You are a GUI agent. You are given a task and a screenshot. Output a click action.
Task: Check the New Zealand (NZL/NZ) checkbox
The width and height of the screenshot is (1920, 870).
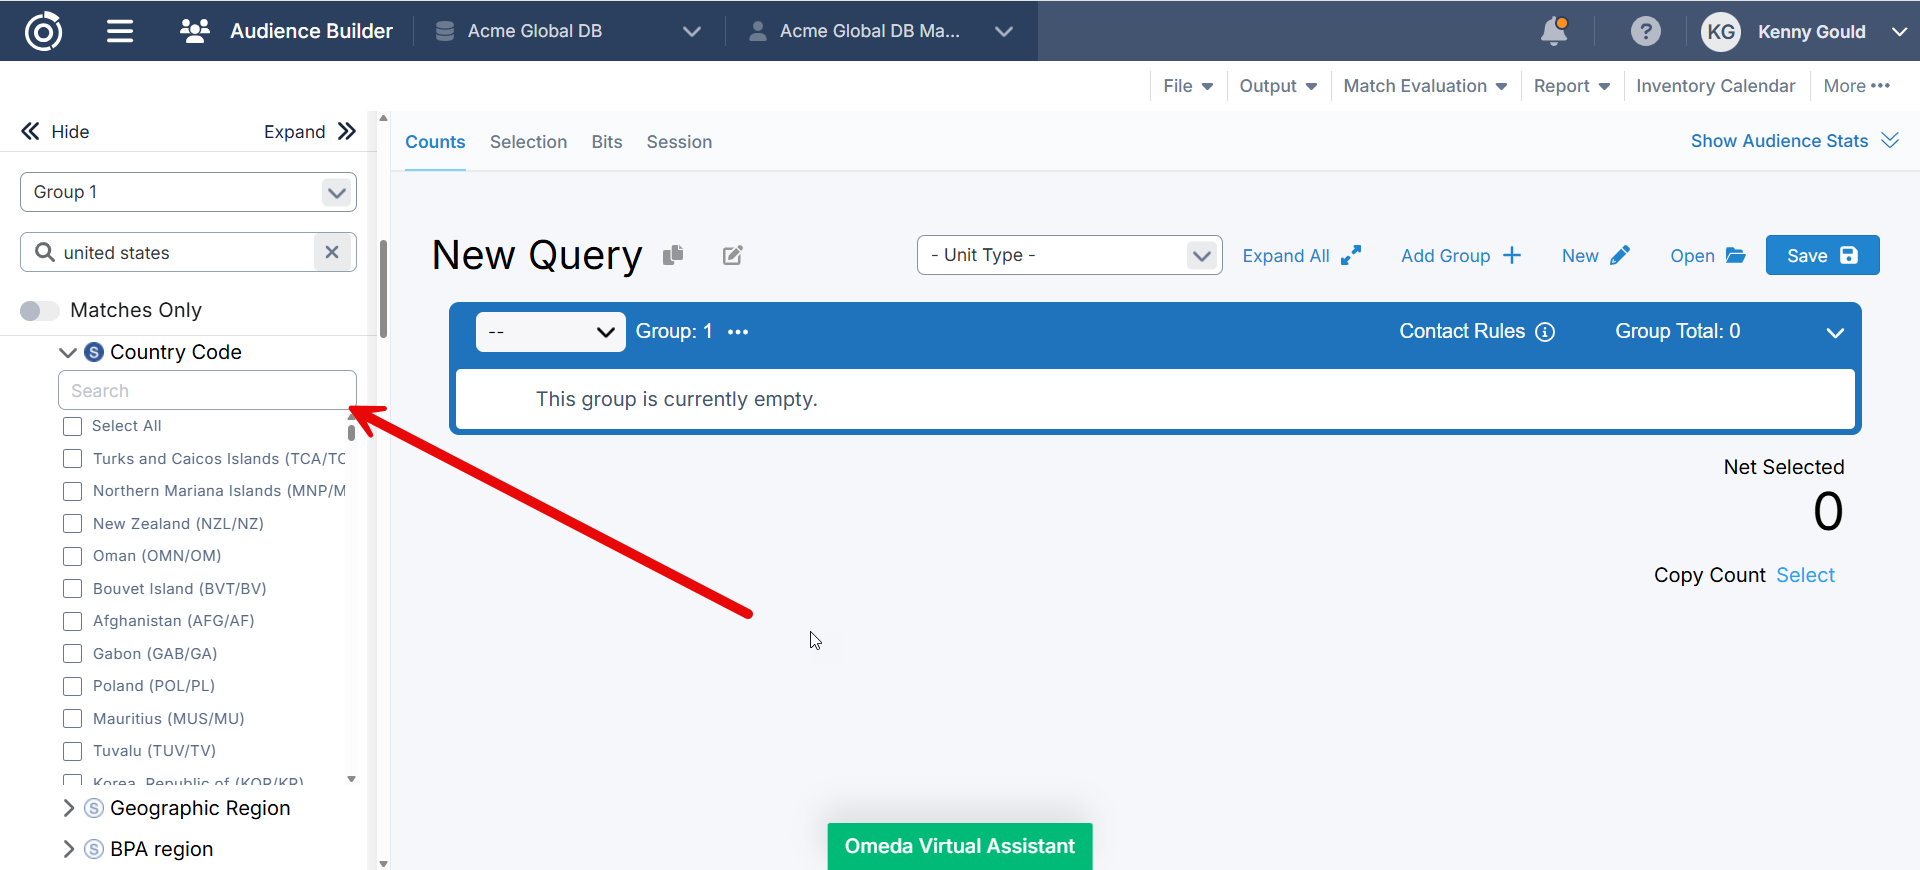73,524
